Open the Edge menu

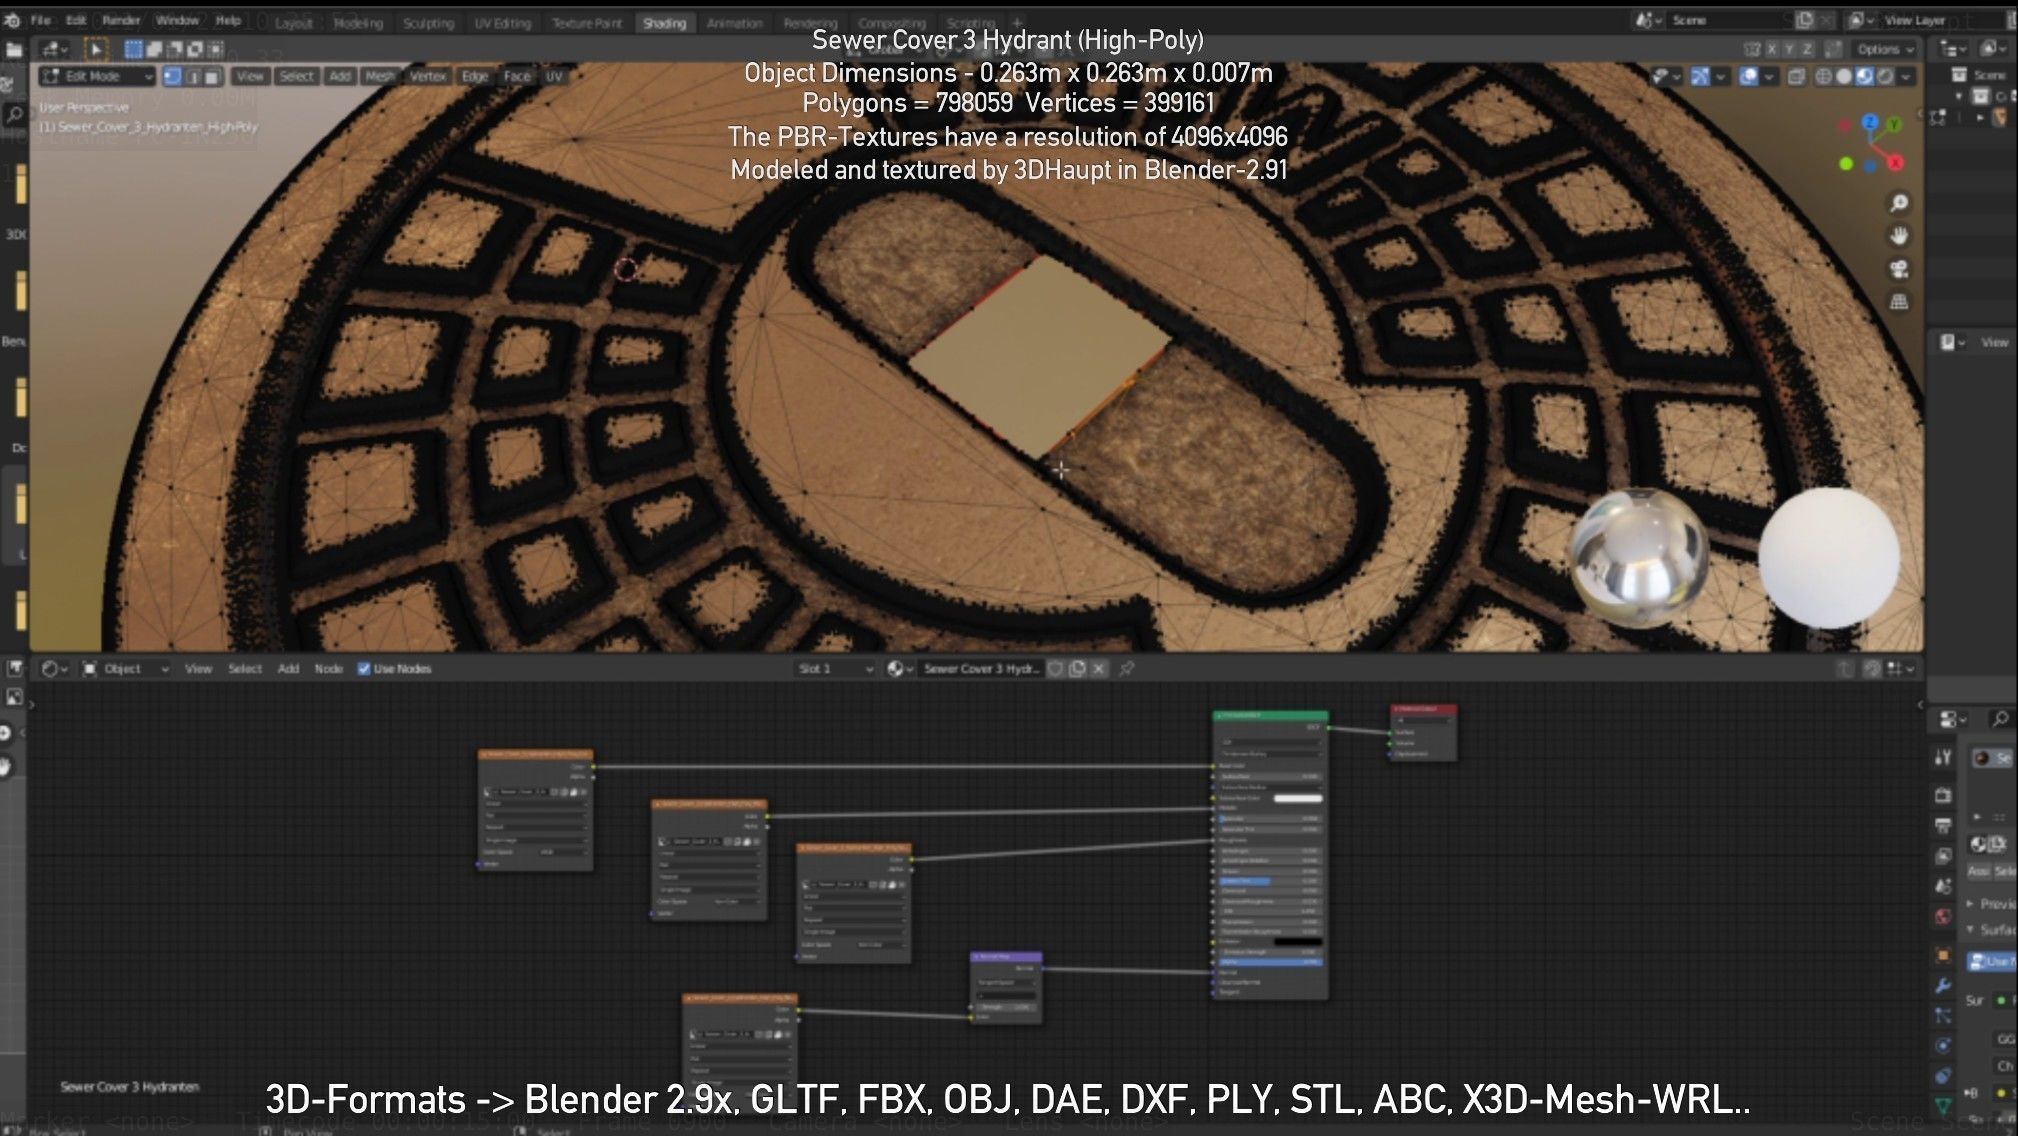click(475, 76)
